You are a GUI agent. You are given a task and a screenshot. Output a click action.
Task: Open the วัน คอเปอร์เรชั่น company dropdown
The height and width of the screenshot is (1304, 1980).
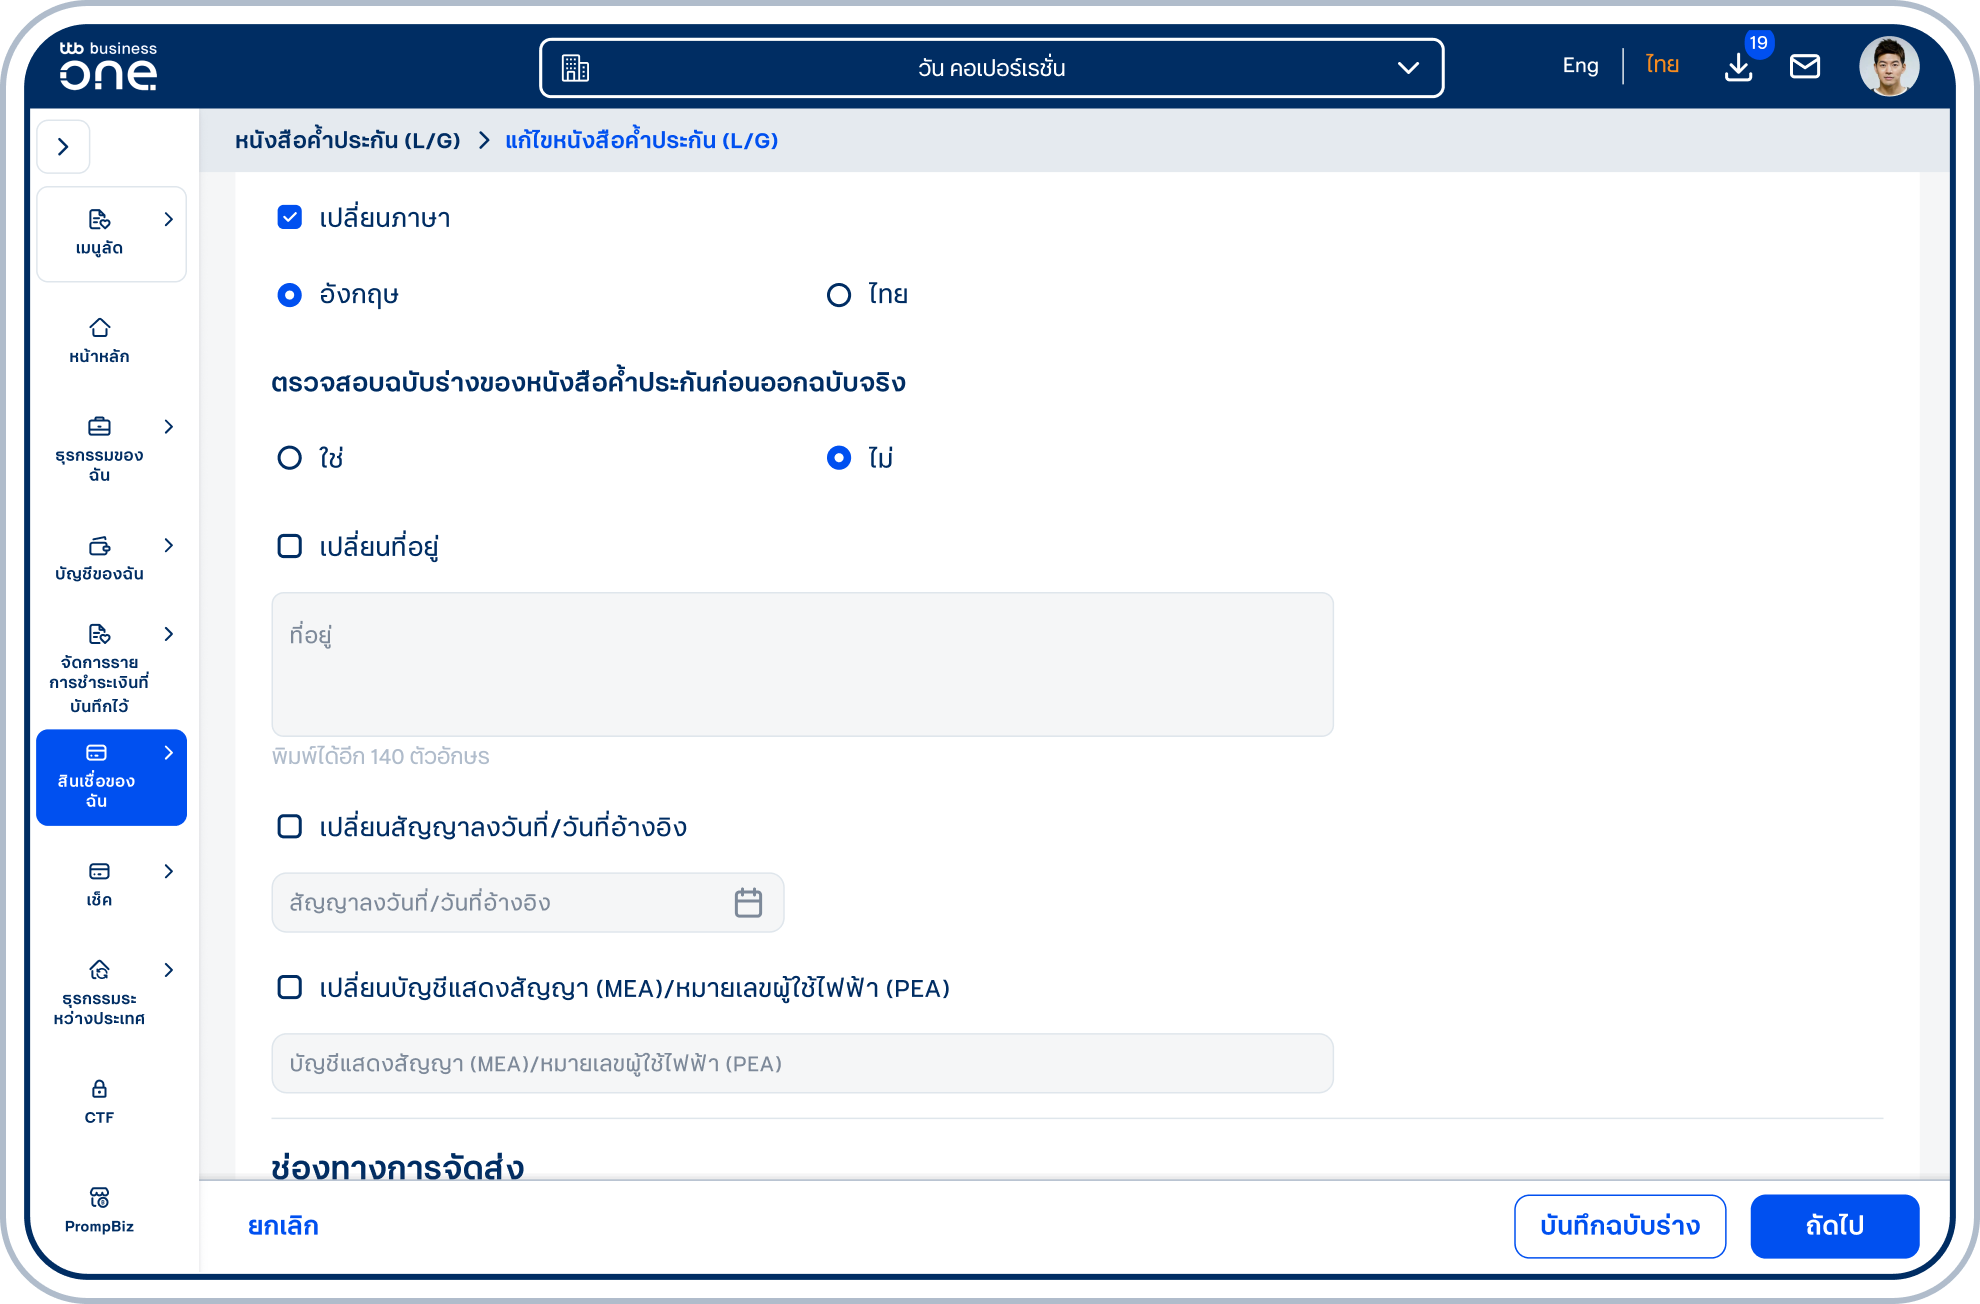[991, 68]
